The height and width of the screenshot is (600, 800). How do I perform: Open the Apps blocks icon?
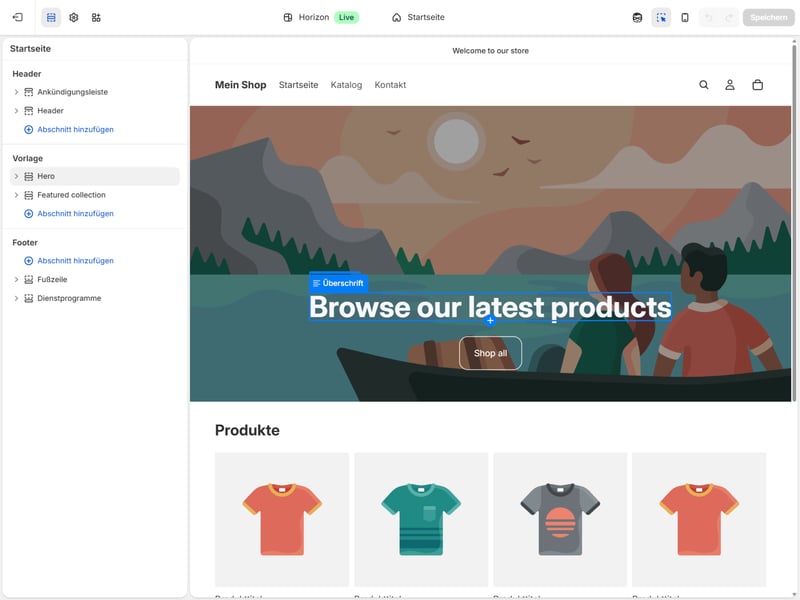point(96,17)
